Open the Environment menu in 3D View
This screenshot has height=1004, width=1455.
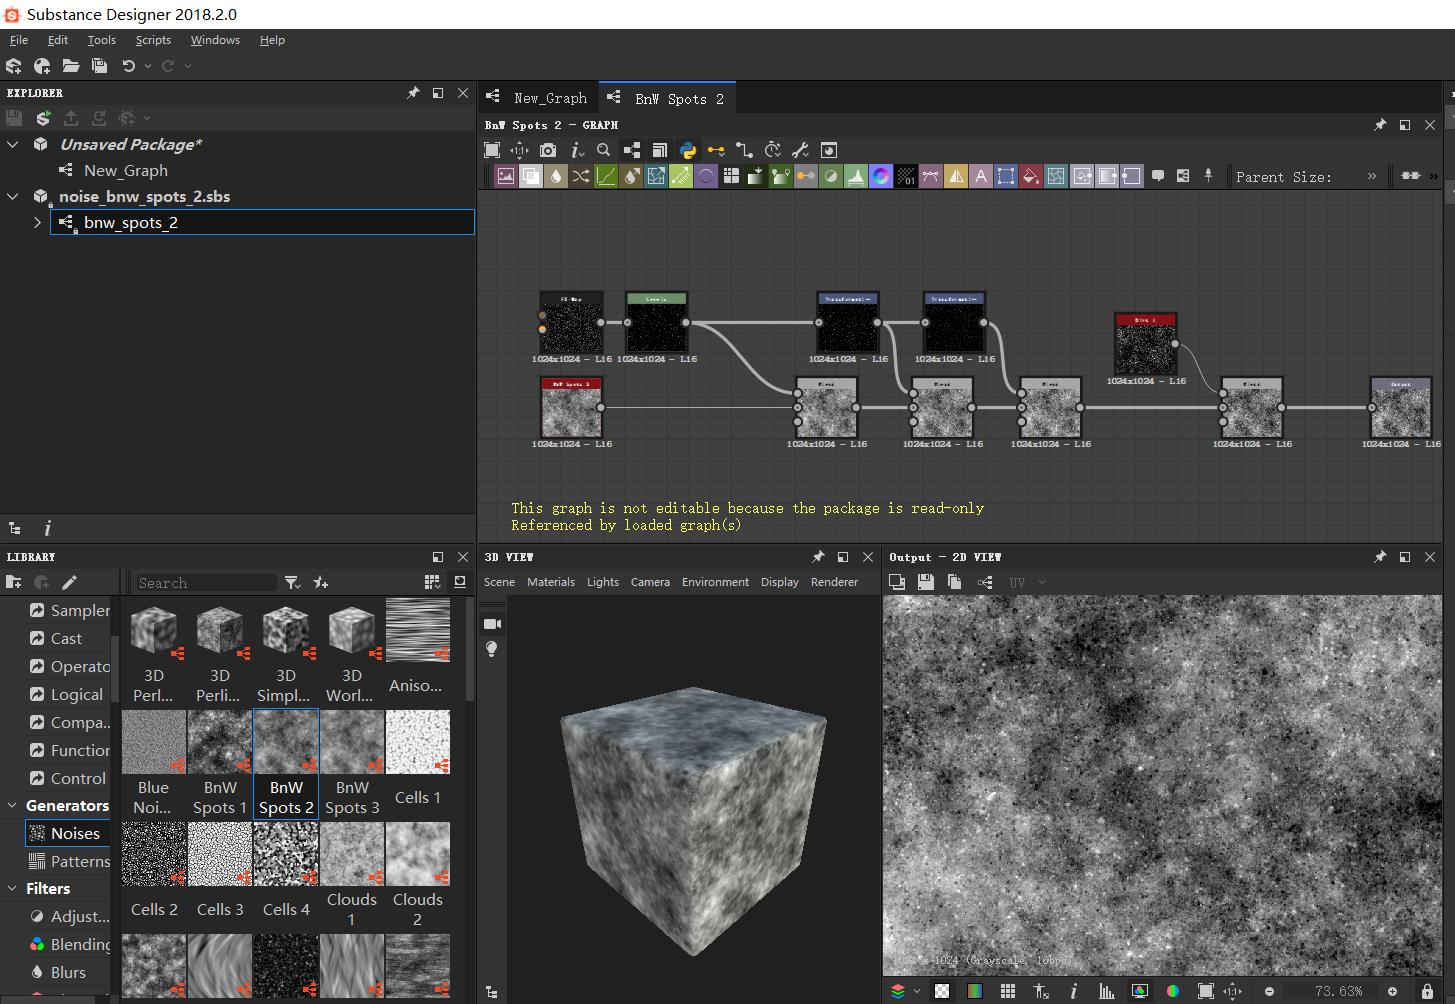click(715, 582)
